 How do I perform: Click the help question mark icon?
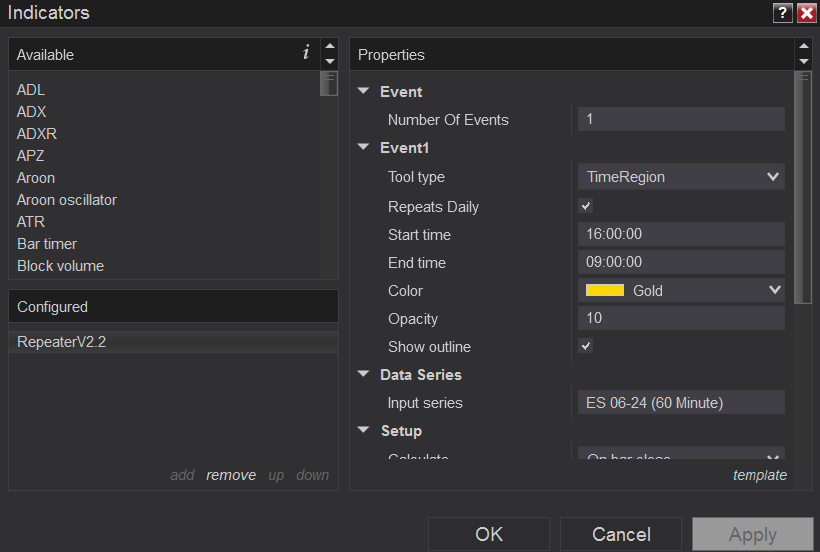783,13
